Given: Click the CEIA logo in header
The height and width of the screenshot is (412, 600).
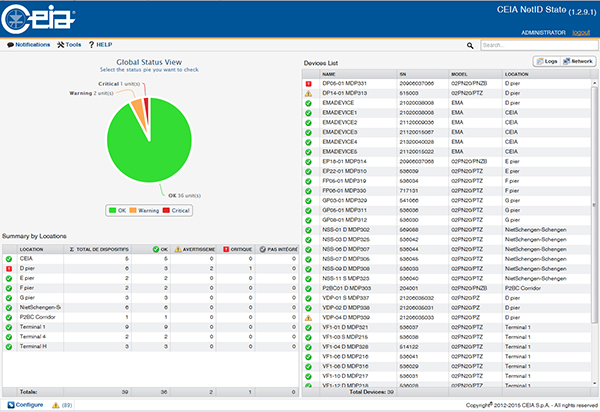Looking at the screenshot, I should tap(38, 19).
